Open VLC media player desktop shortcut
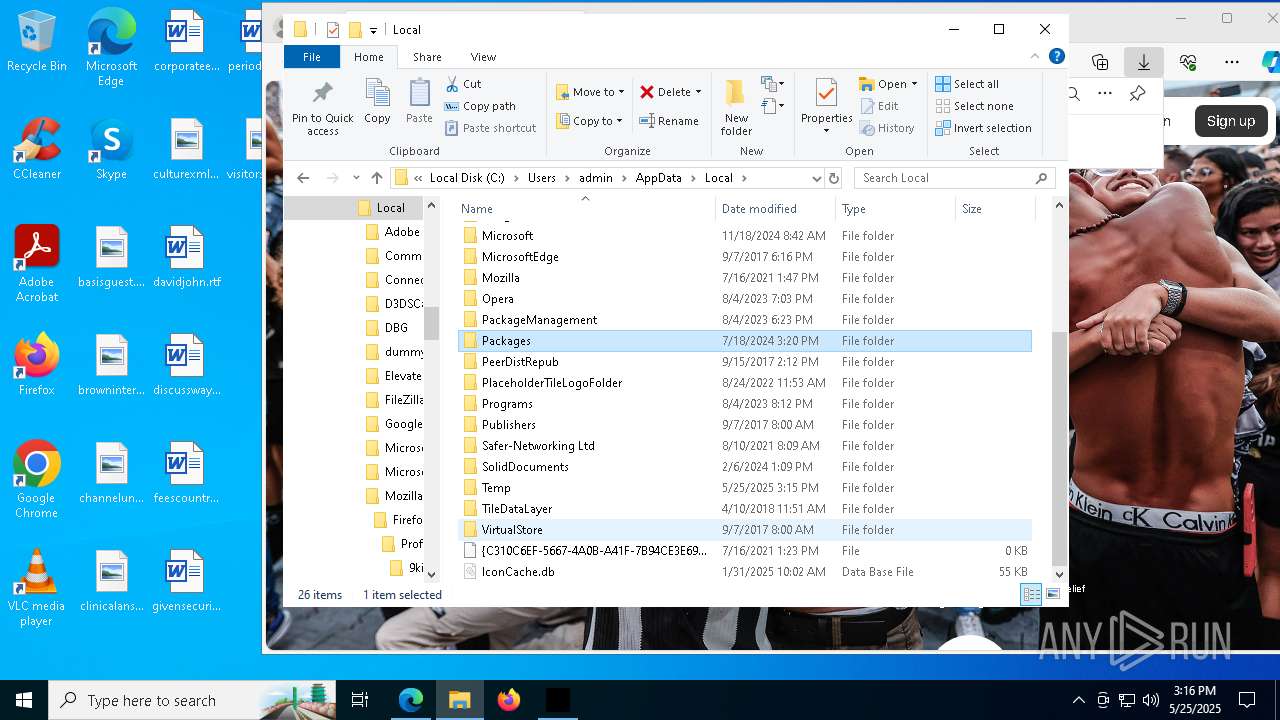The height and width of the screenshot is (720, 1280). (x=37, y=588)
